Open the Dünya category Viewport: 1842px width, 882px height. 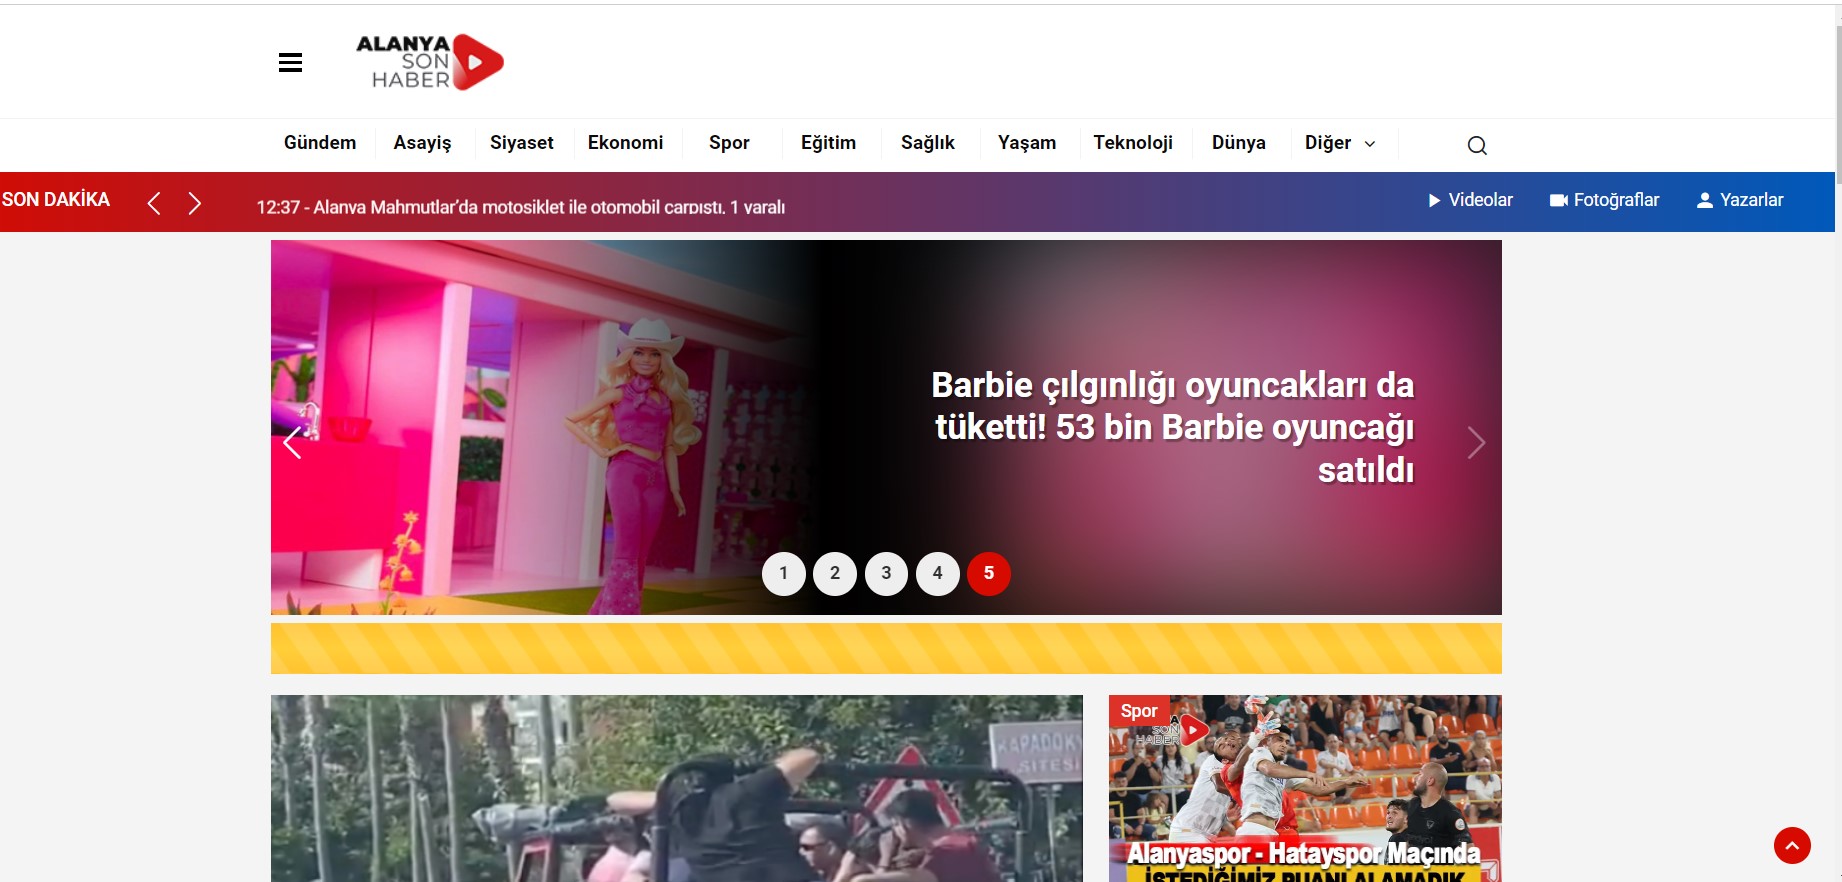1239,143
